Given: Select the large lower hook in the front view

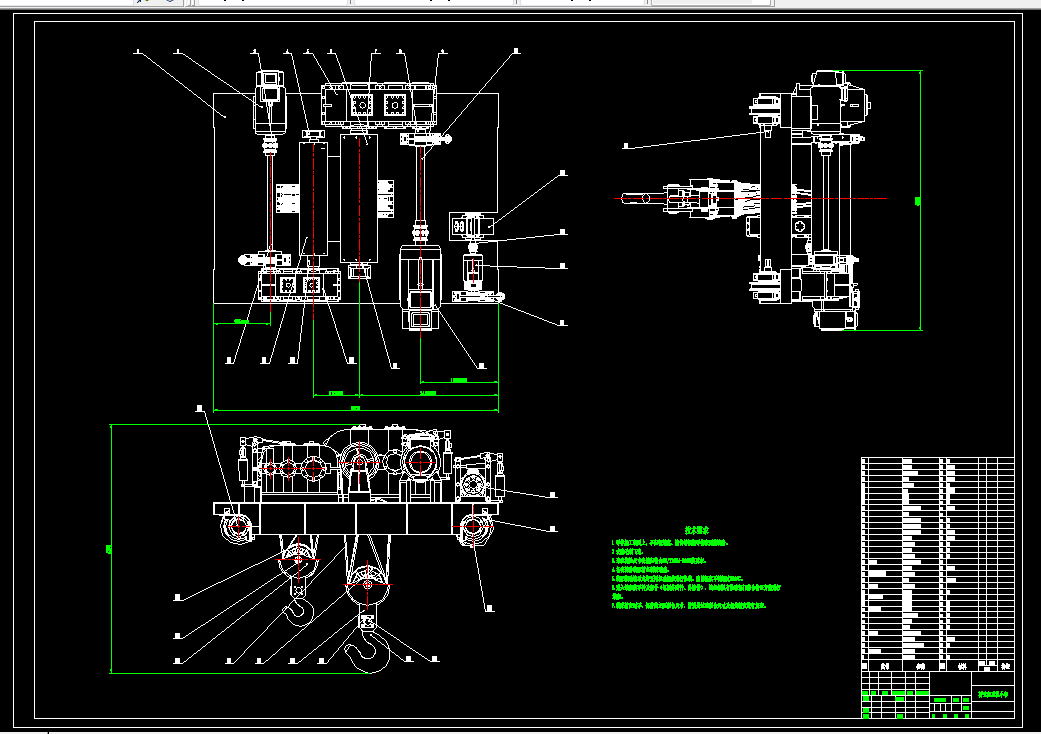Looking at the screenshot, I should [367, 651].
